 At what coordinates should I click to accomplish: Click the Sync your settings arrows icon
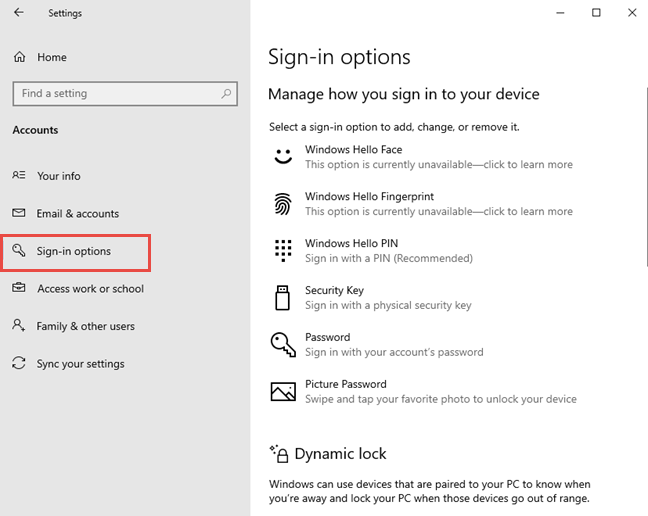[x=19, y=363]
